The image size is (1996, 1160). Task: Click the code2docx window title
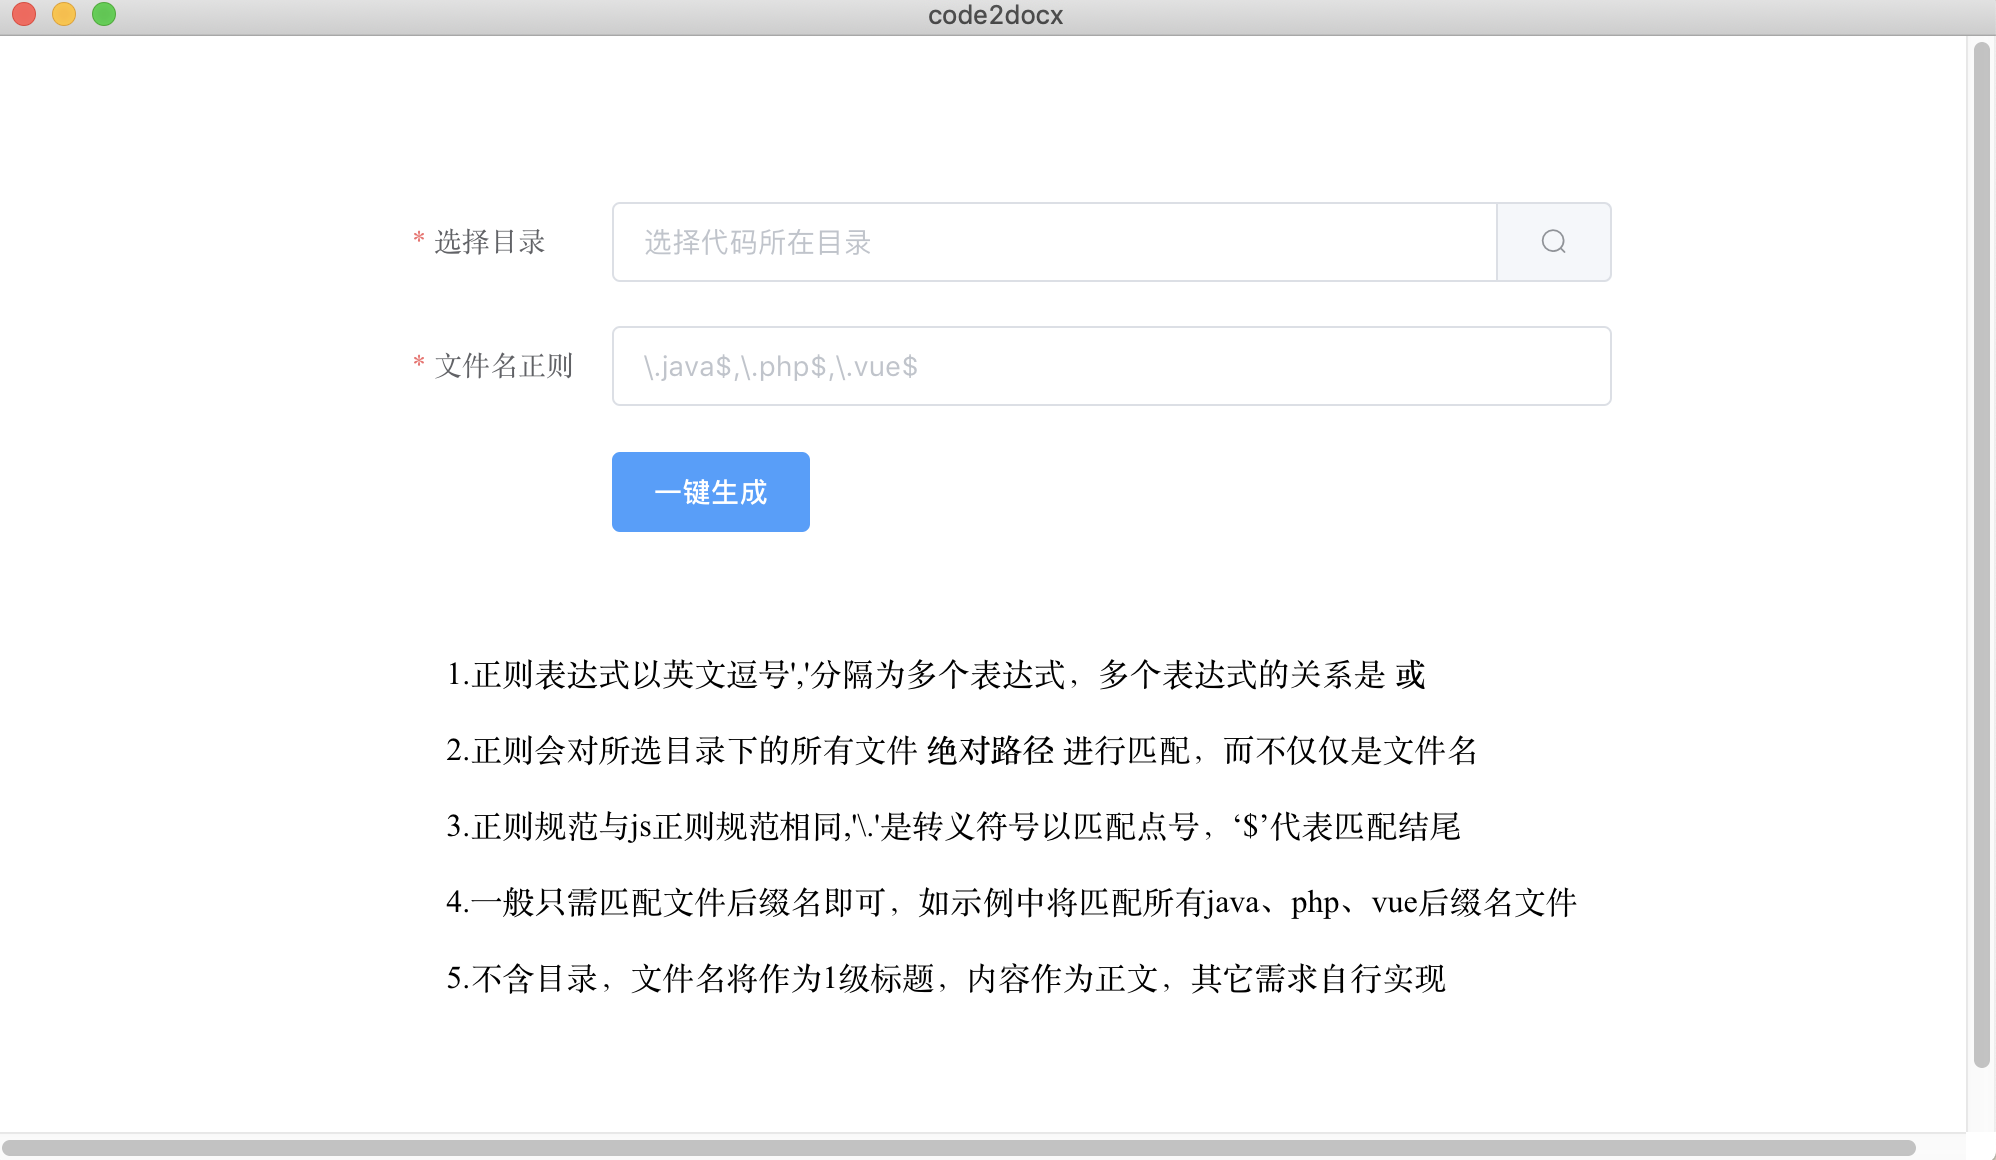tap(995, 15)
